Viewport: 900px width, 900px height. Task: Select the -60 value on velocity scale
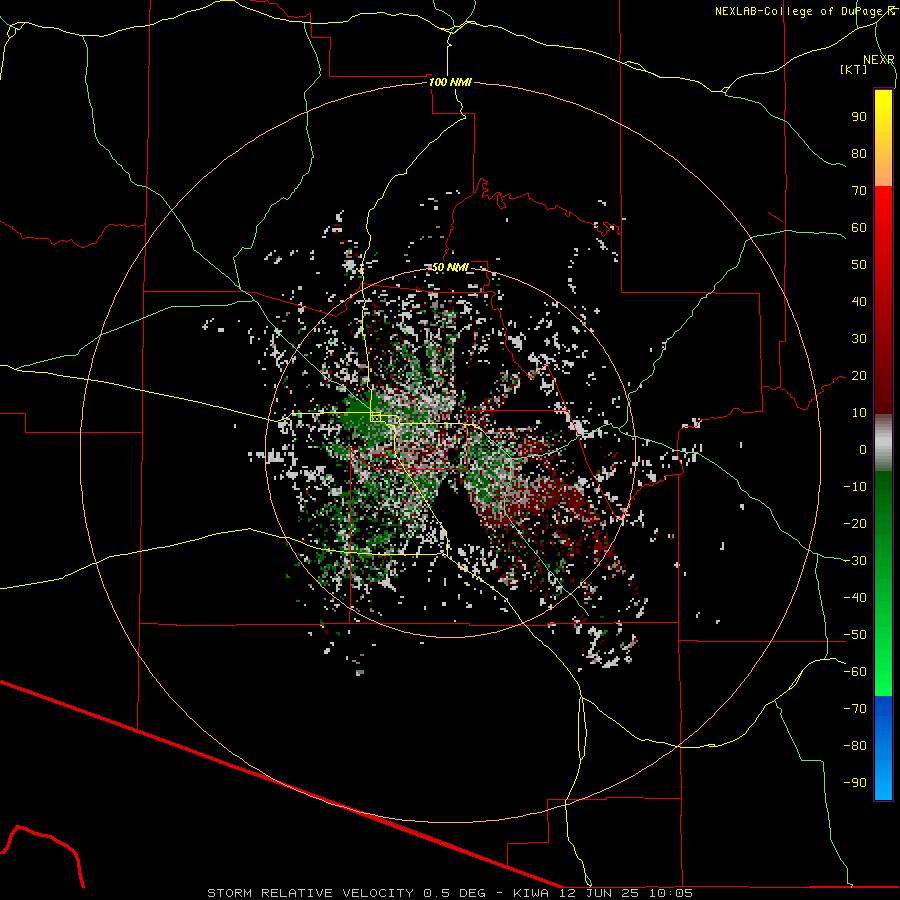(x=855, y=672)
